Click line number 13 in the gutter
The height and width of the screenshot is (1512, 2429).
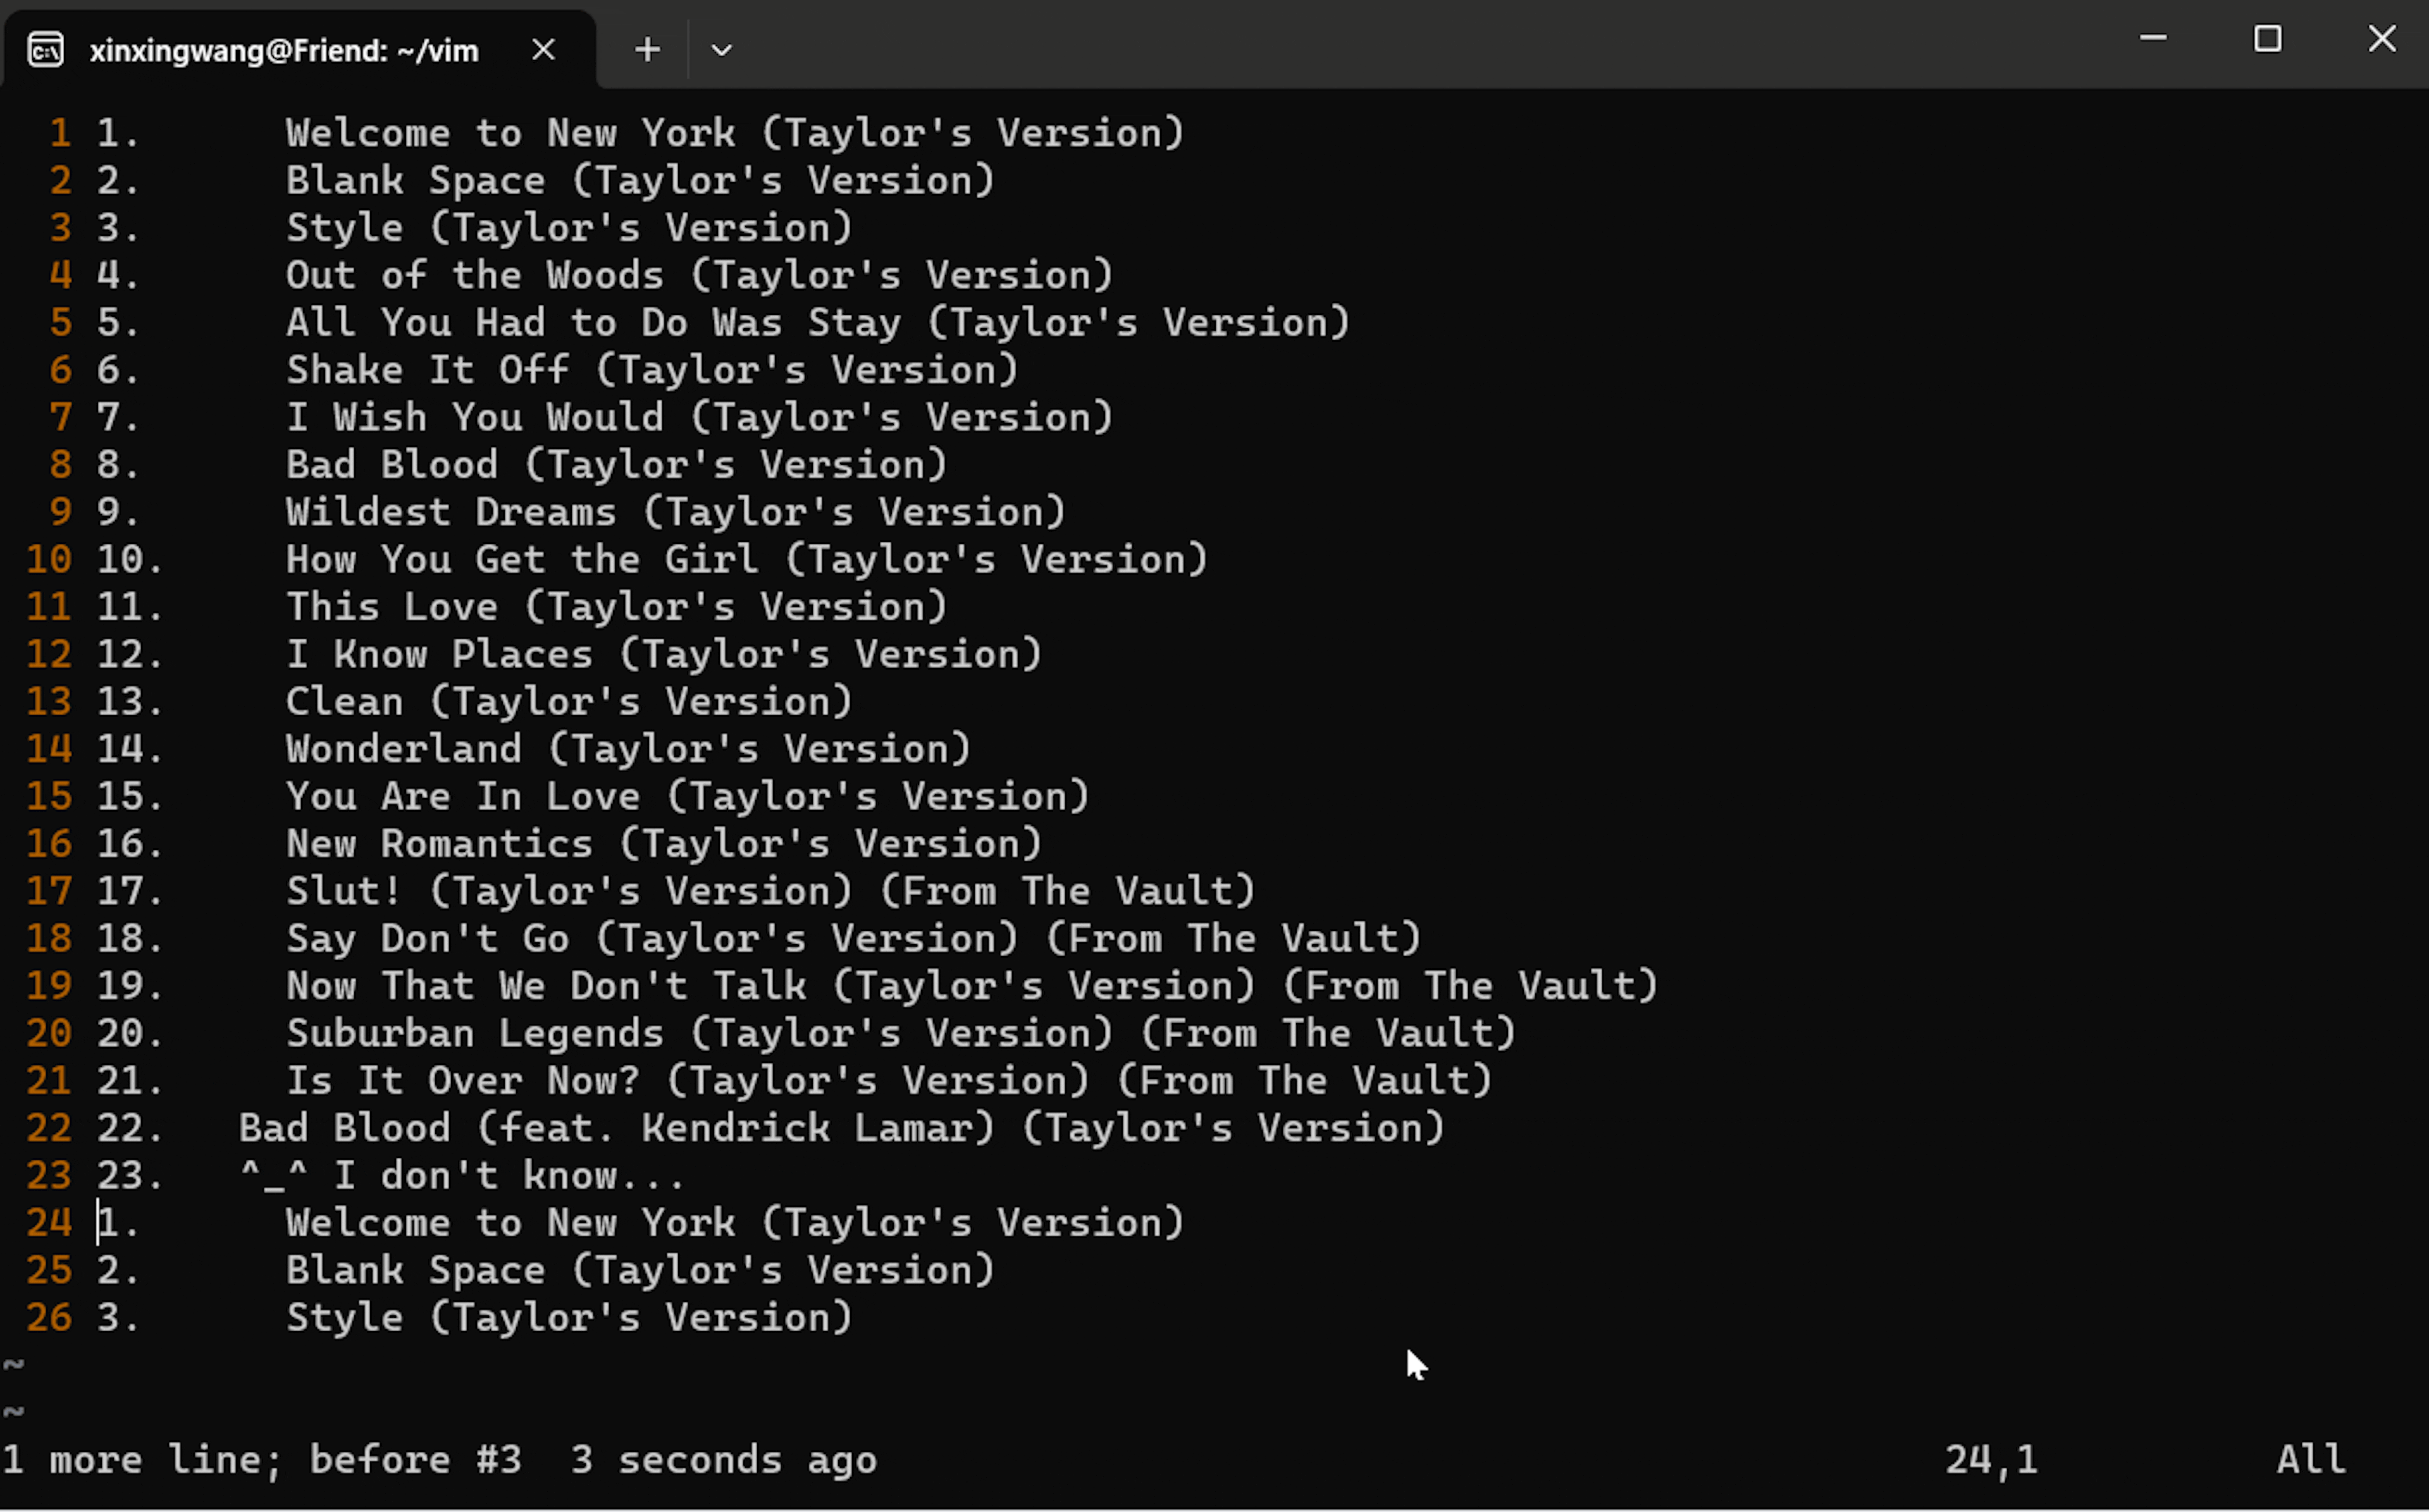coord(49,701)
